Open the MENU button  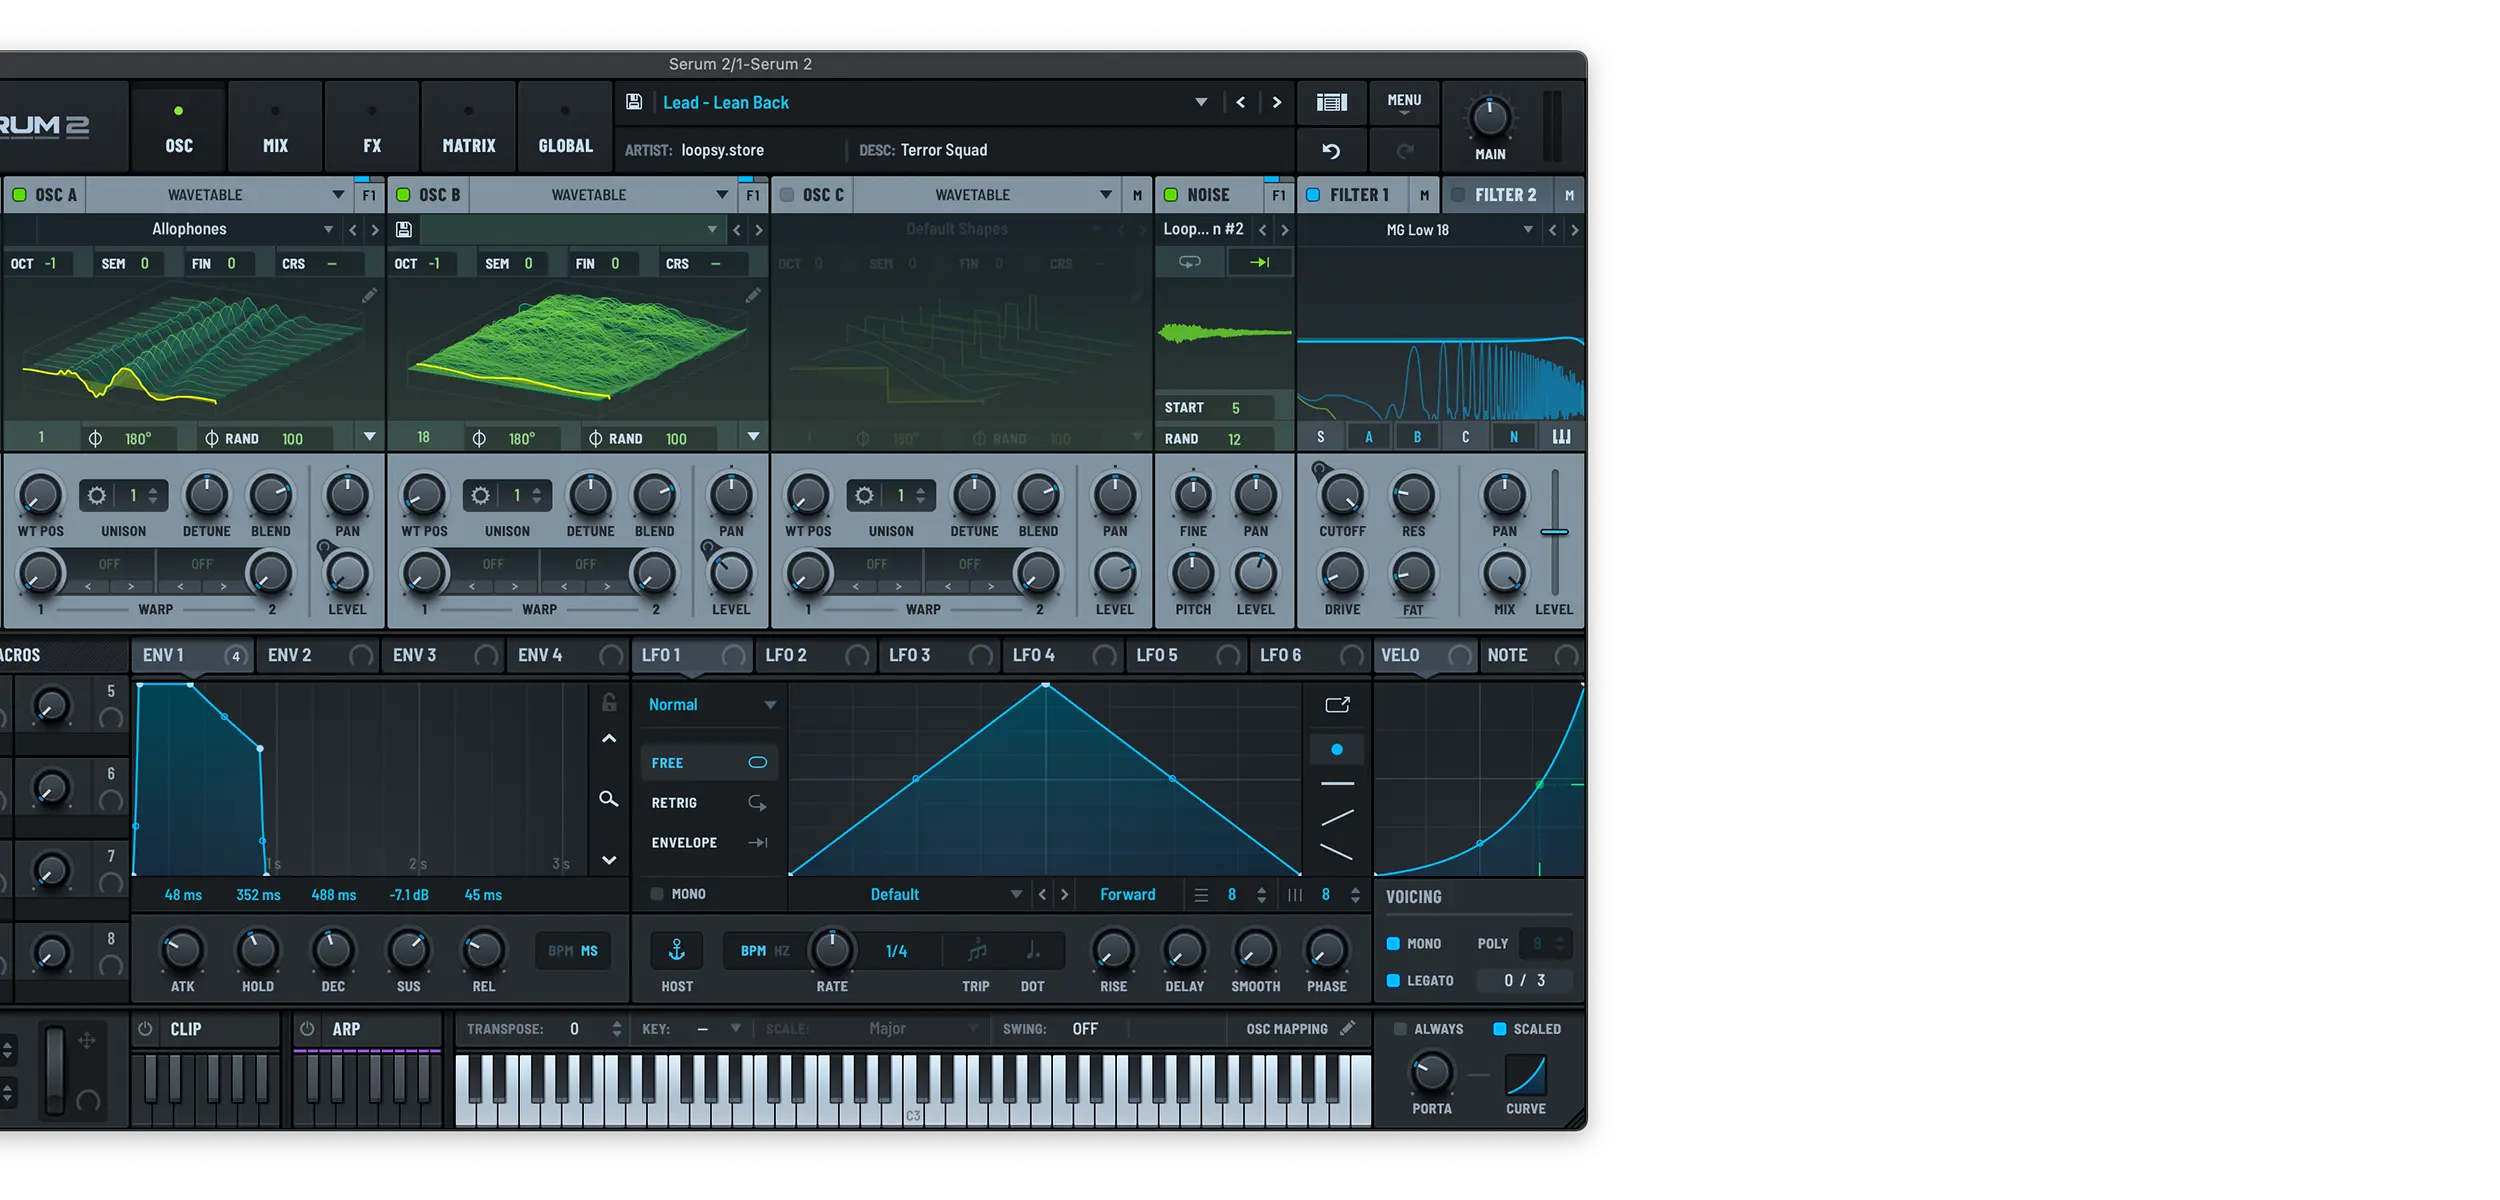pos(1404,102)
